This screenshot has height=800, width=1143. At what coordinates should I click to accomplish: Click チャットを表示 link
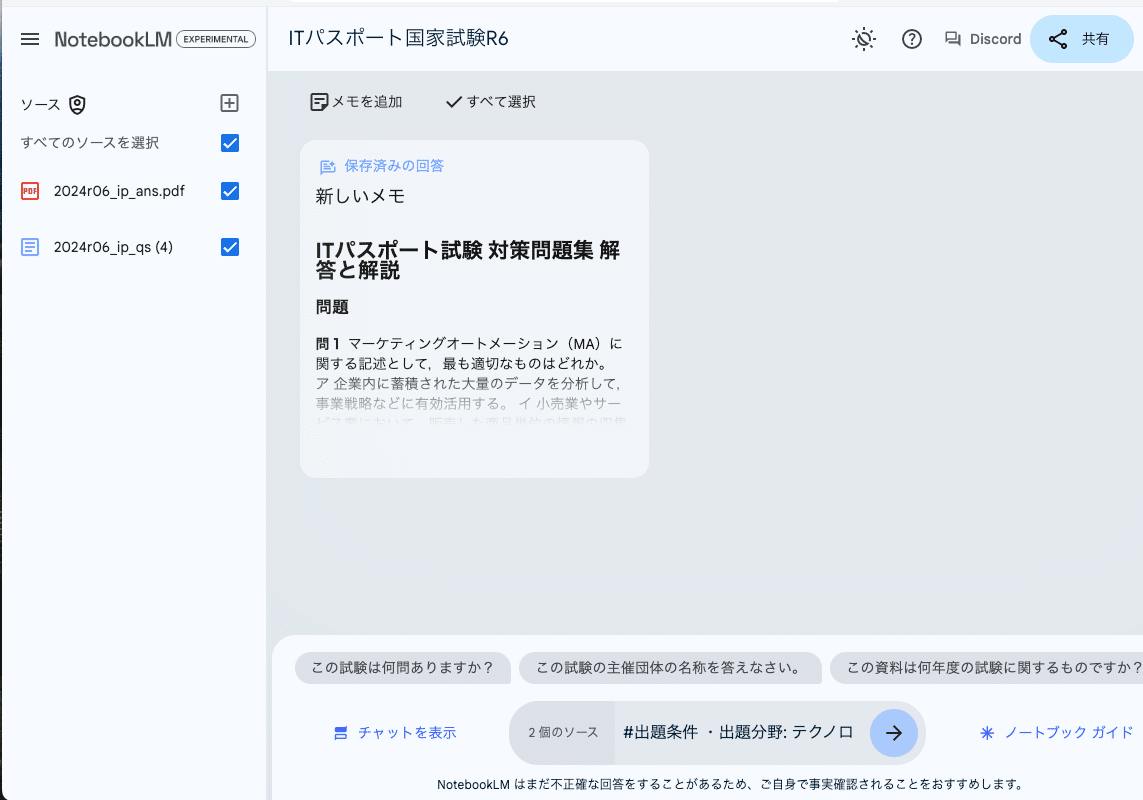click(395, 733)
